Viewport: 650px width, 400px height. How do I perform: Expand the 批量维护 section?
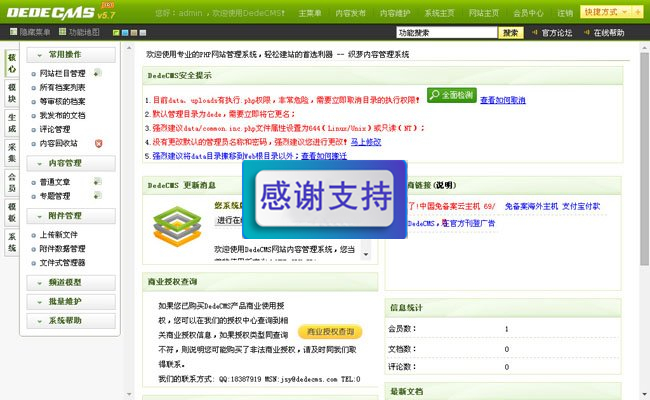tap(71, 302)
